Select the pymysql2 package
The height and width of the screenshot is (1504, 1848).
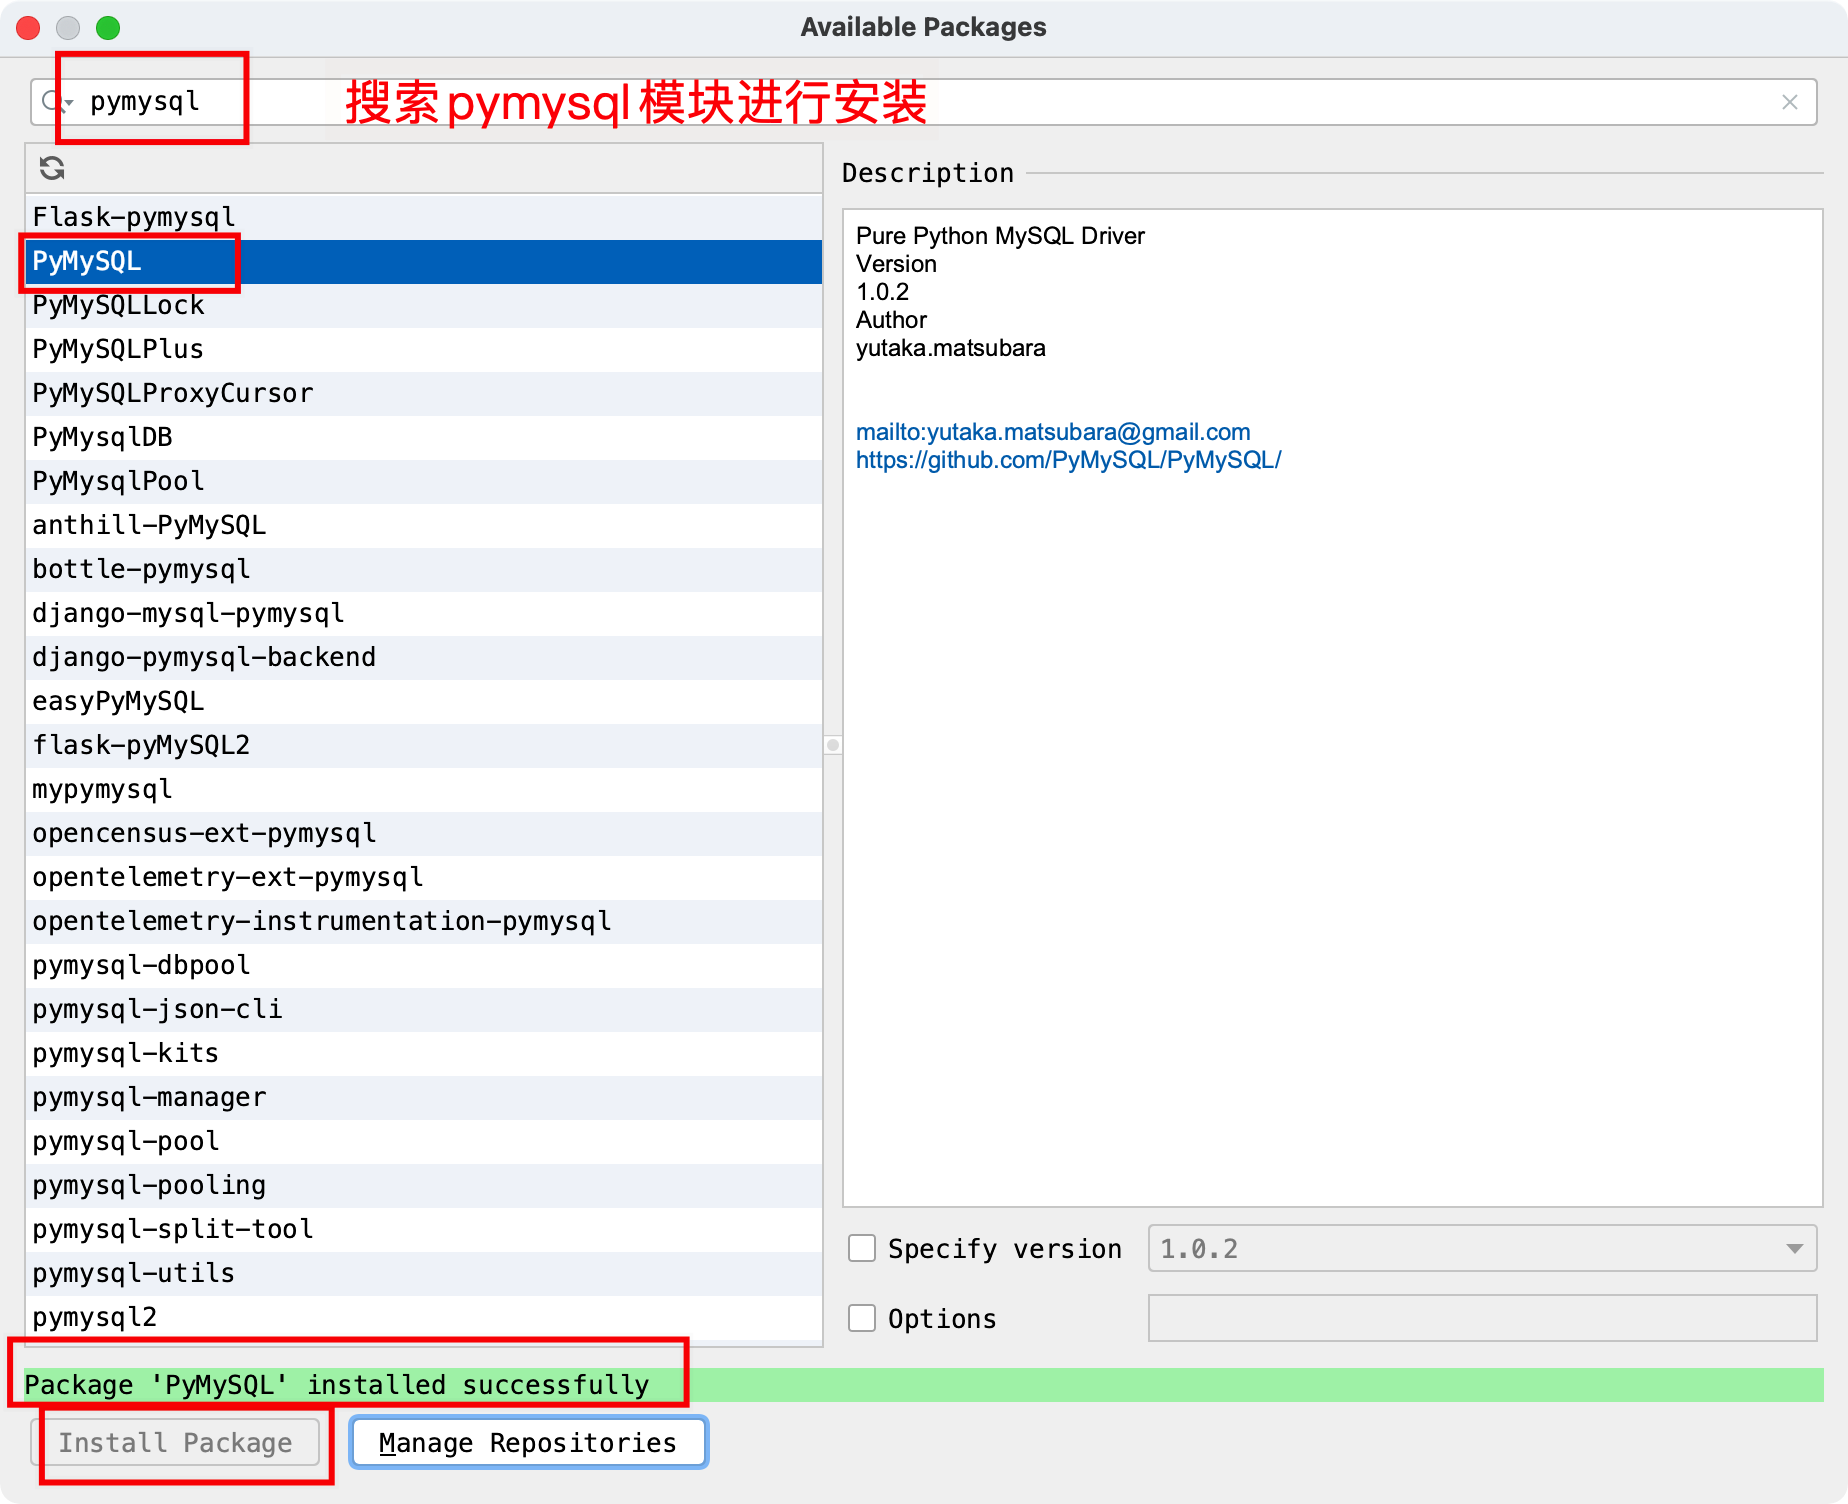pos(424,1317)
